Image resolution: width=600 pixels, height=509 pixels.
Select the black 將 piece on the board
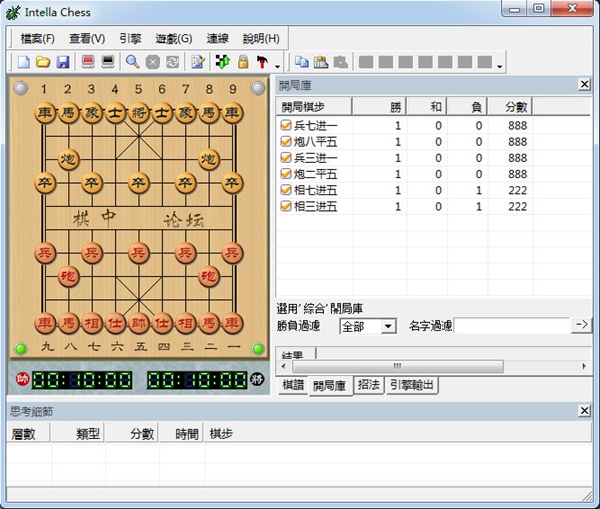139,113
